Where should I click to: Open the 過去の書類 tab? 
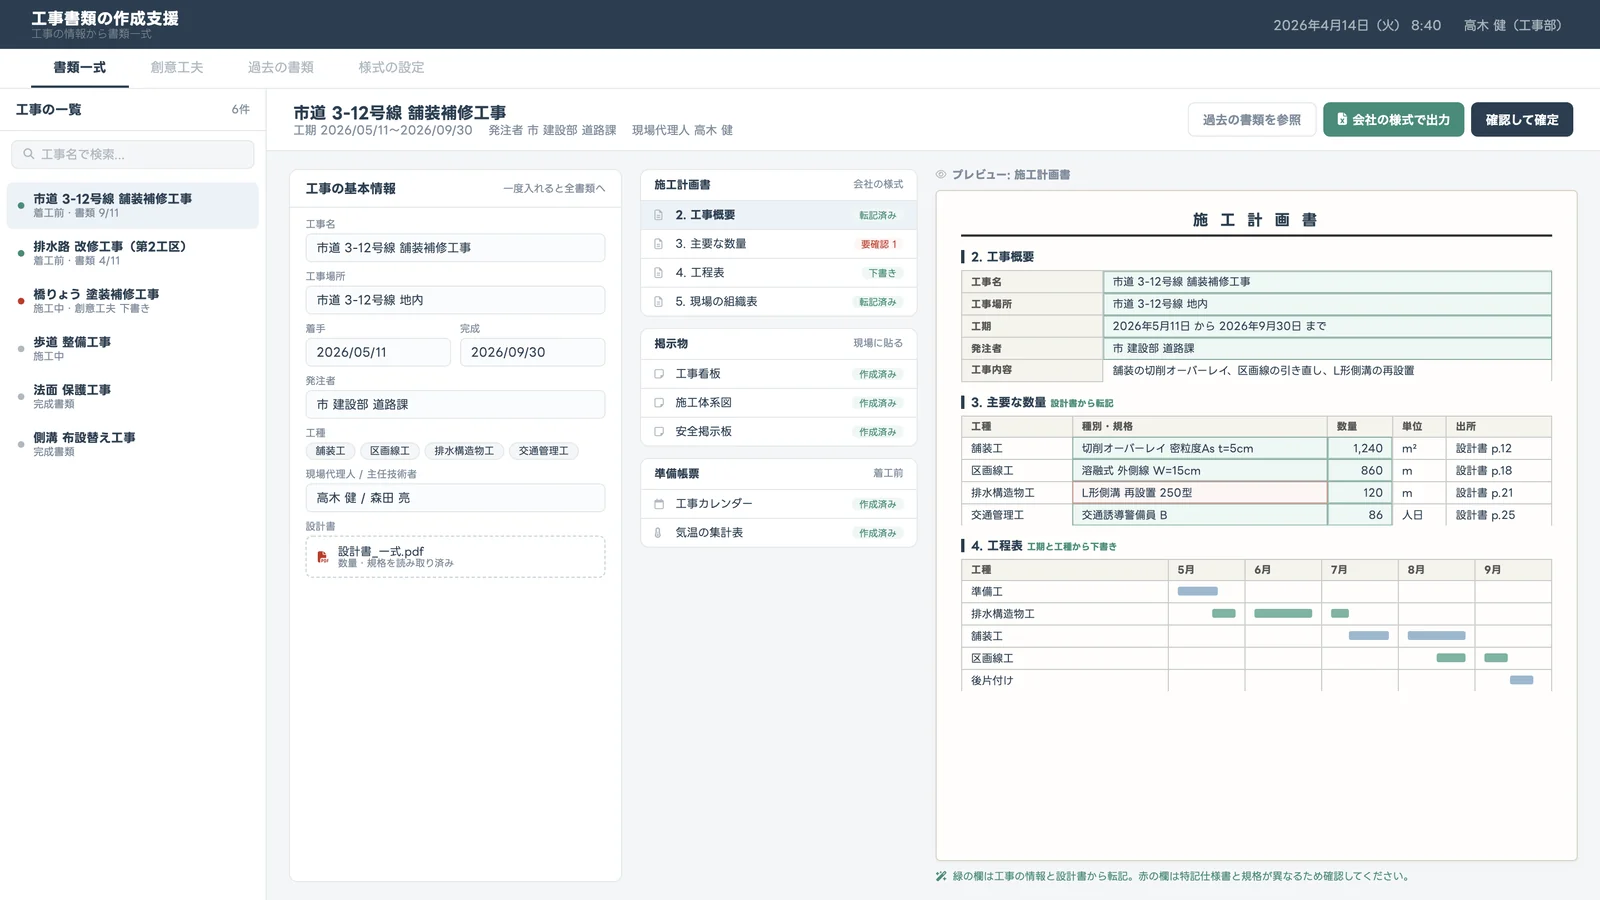coord(281,68)
